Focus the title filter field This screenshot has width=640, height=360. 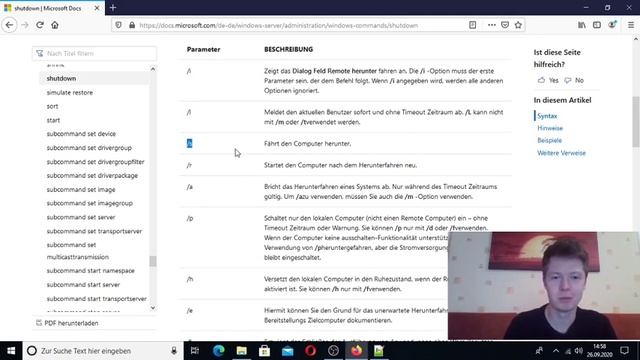pyautogui.click(x=94, y=53)
